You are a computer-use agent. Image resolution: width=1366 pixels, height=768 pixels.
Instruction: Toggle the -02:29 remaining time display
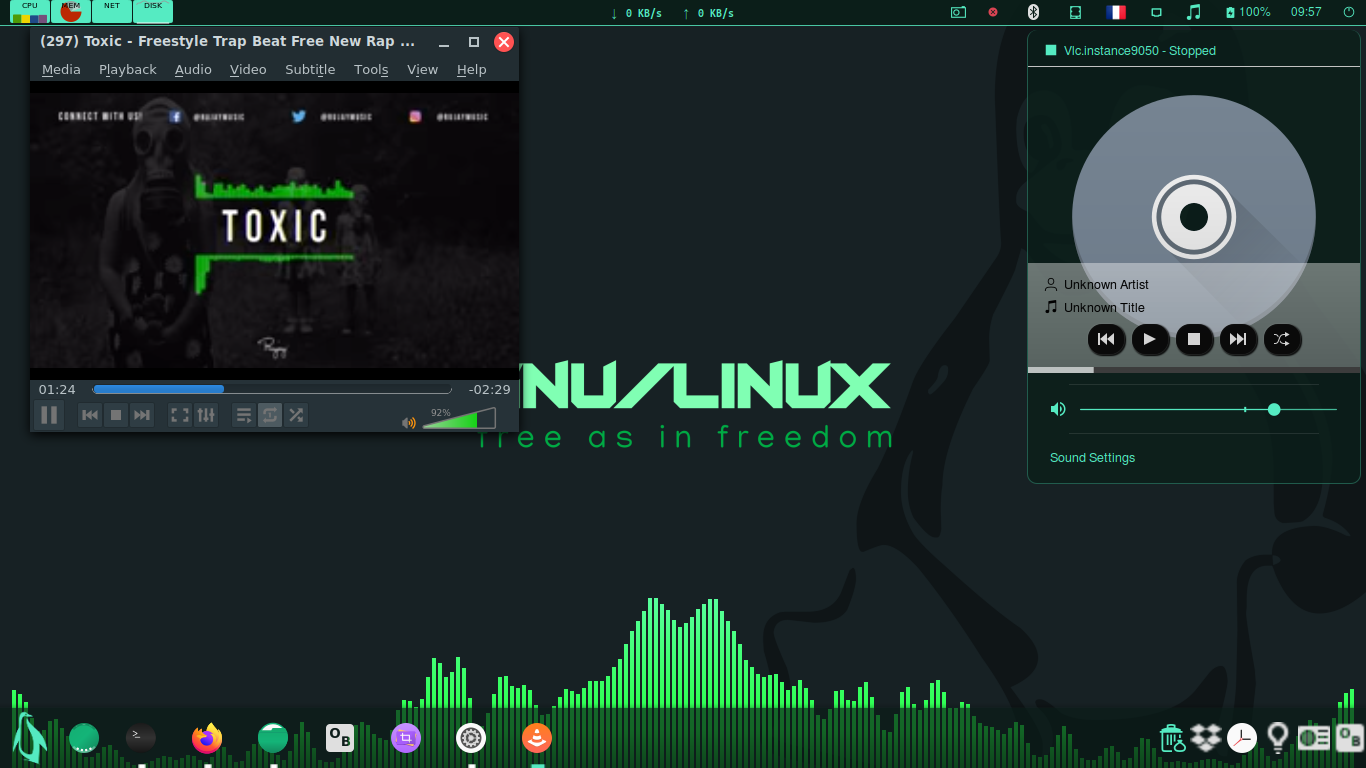click(x=490, y=390)
